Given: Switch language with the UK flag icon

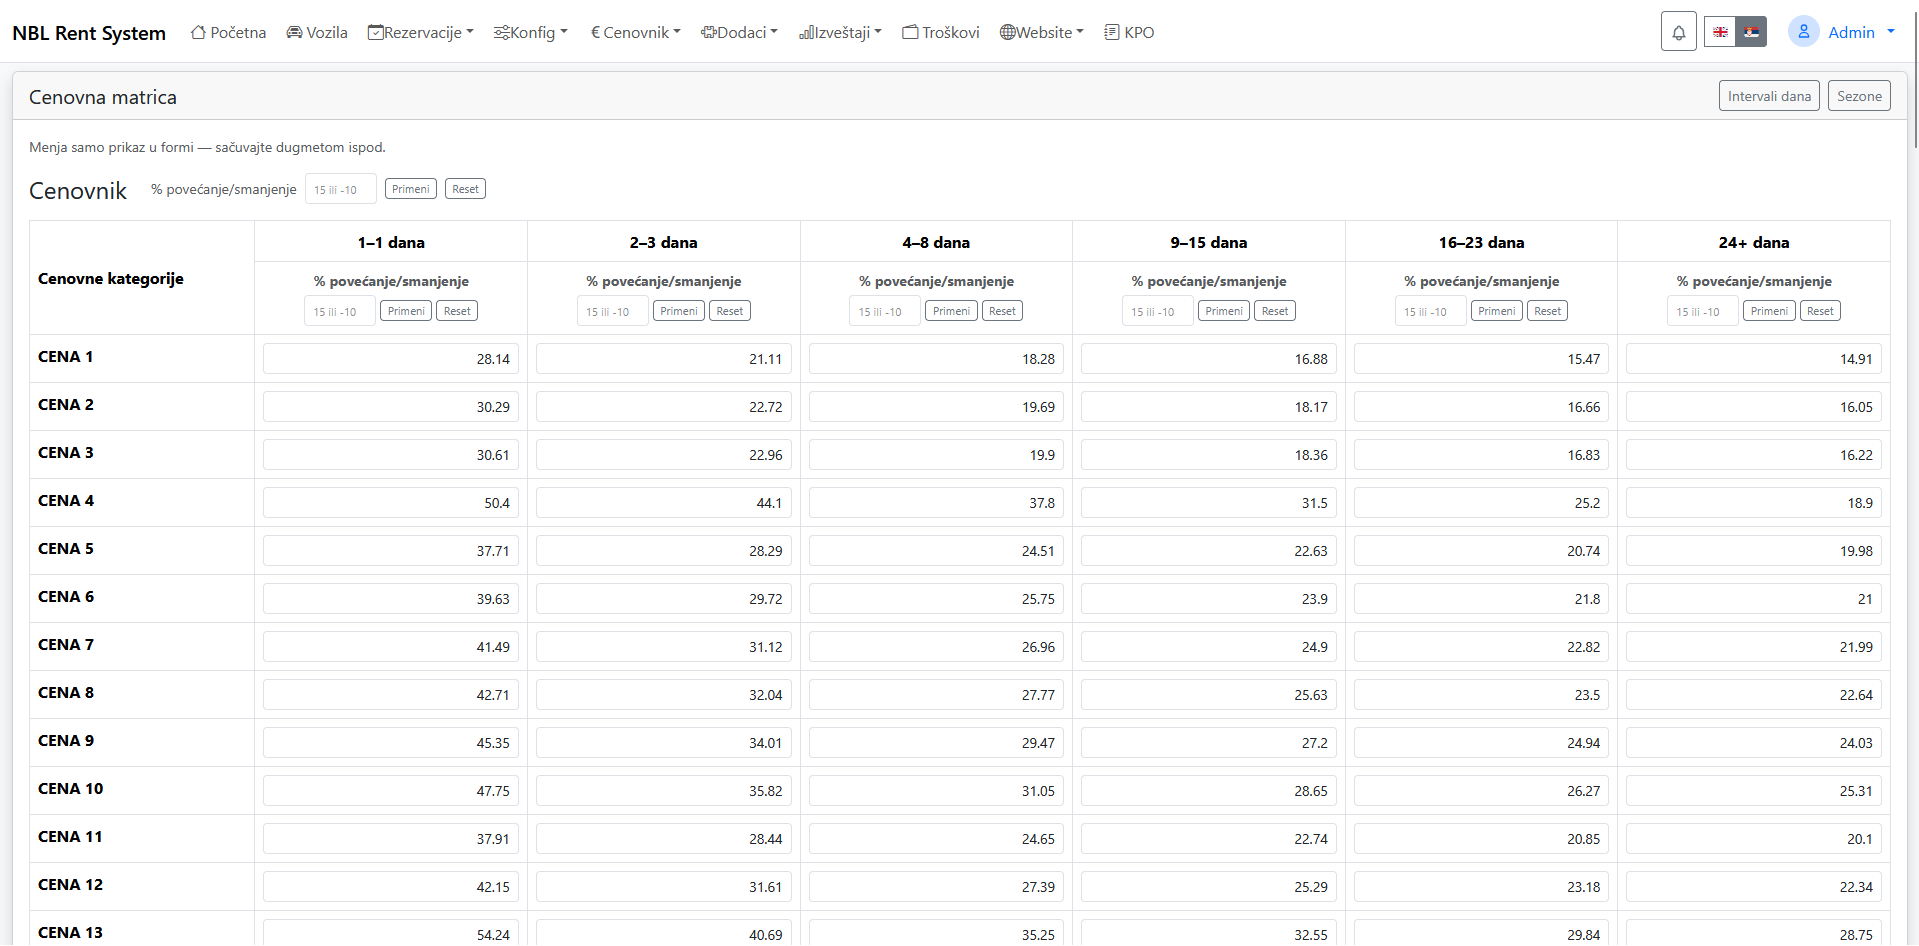Looking at the screenshot, I should (x=1720, y=32).
